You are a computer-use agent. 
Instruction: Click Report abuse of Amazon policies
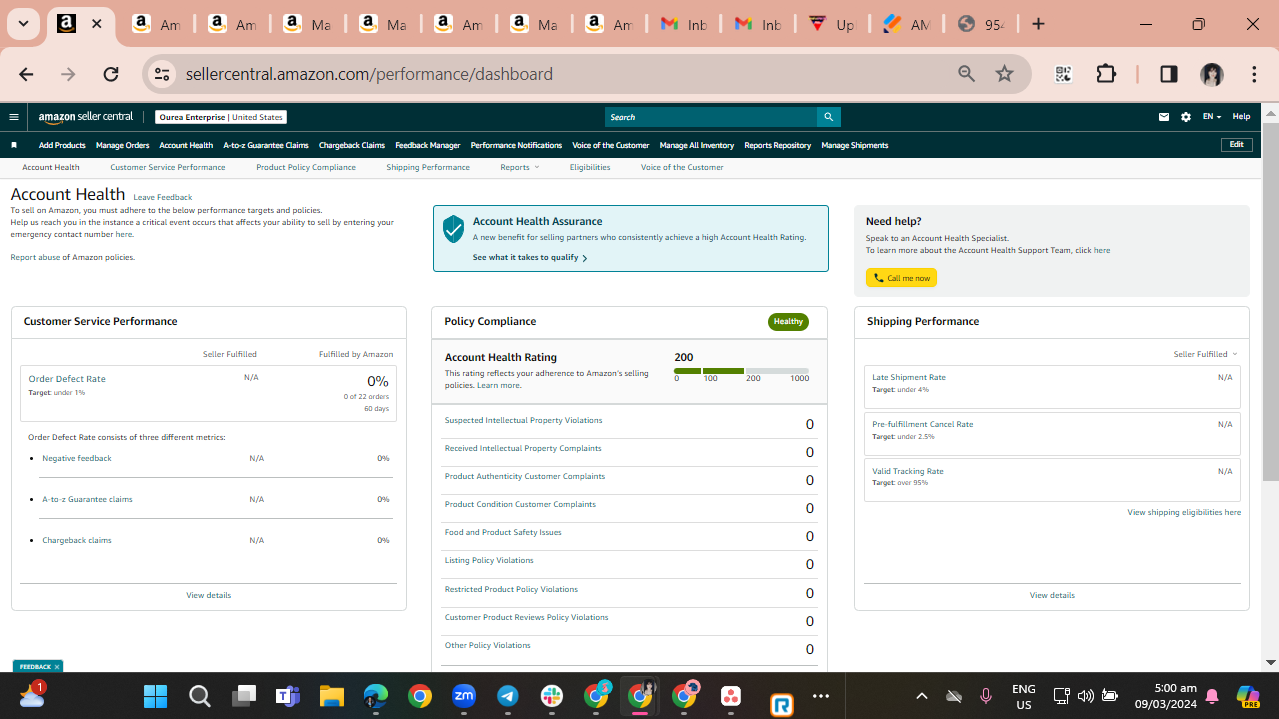click(x=72, y=257)
